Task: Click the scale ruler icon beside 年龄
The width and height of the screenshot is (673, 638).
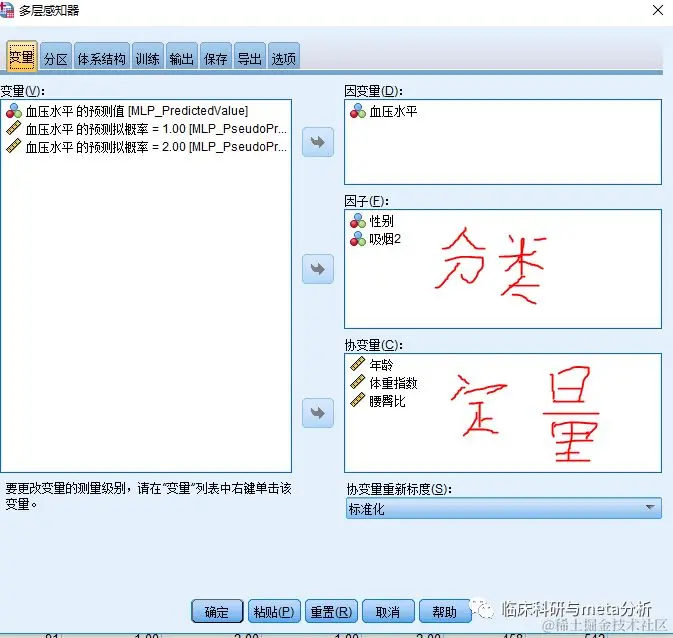Action: (x=358, y=364)
